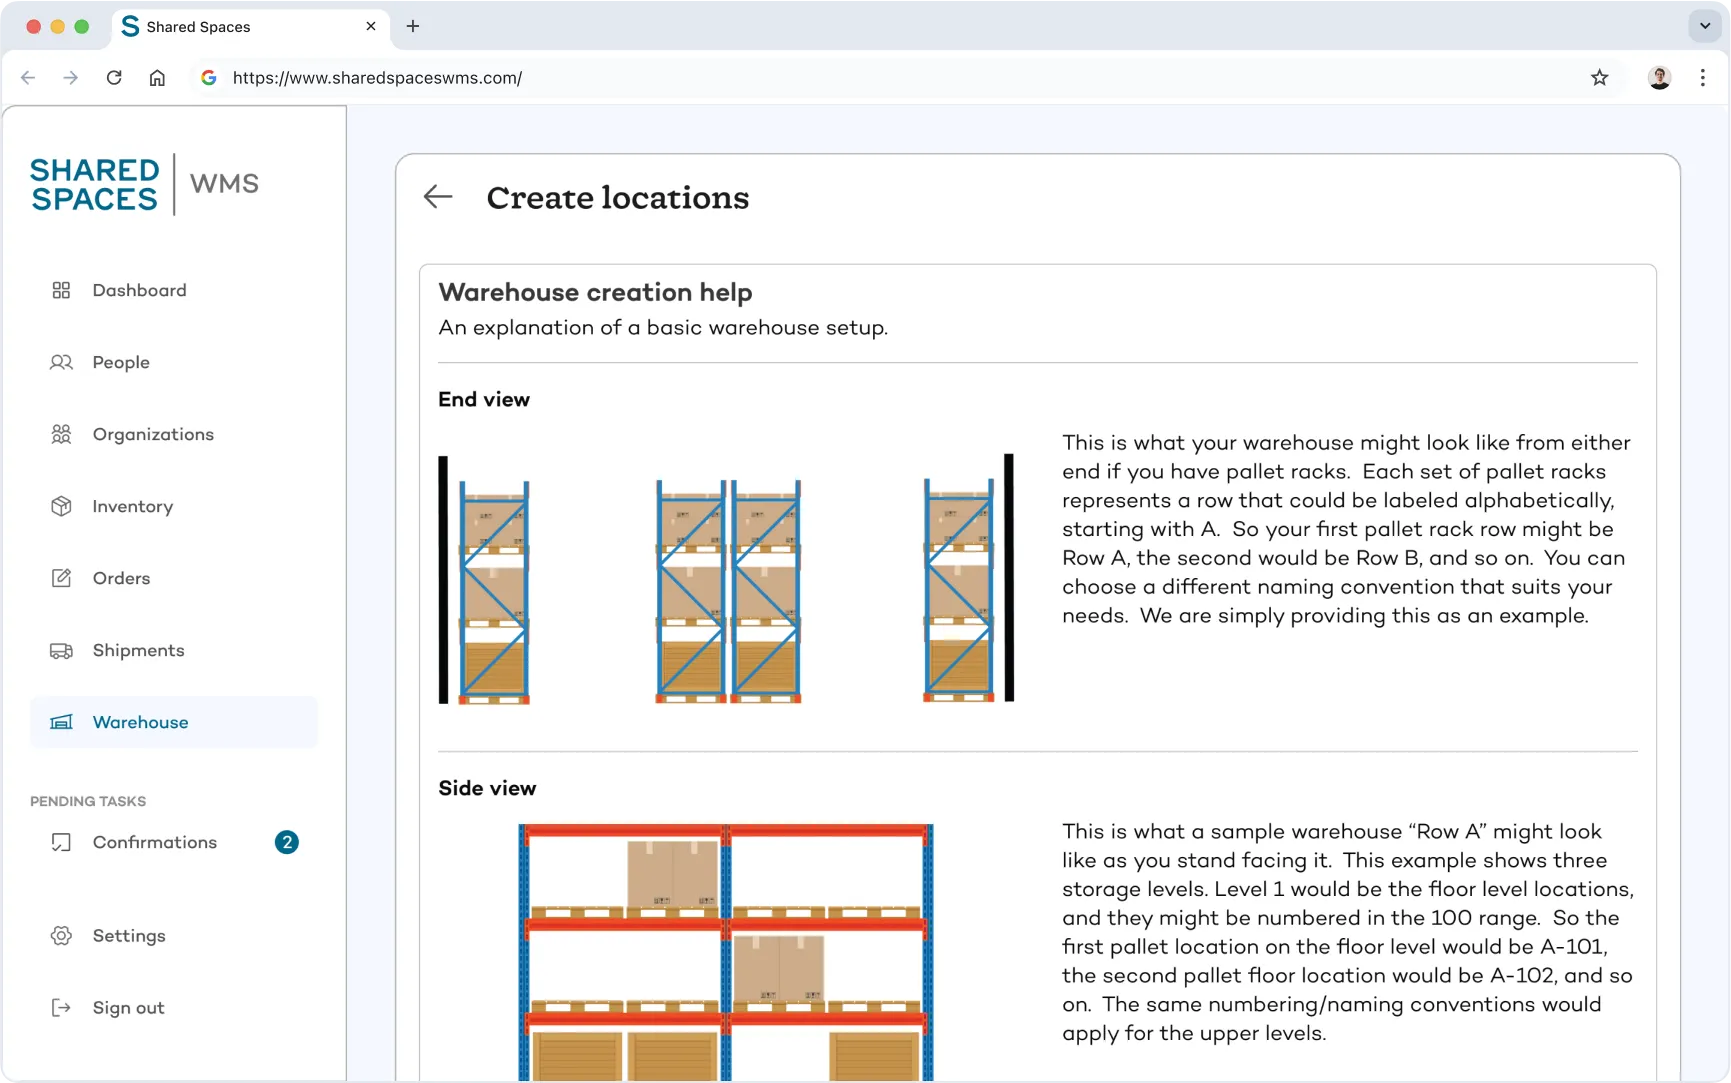
Task: Click the Orders edit icon
Action: [x=61, y=578]
